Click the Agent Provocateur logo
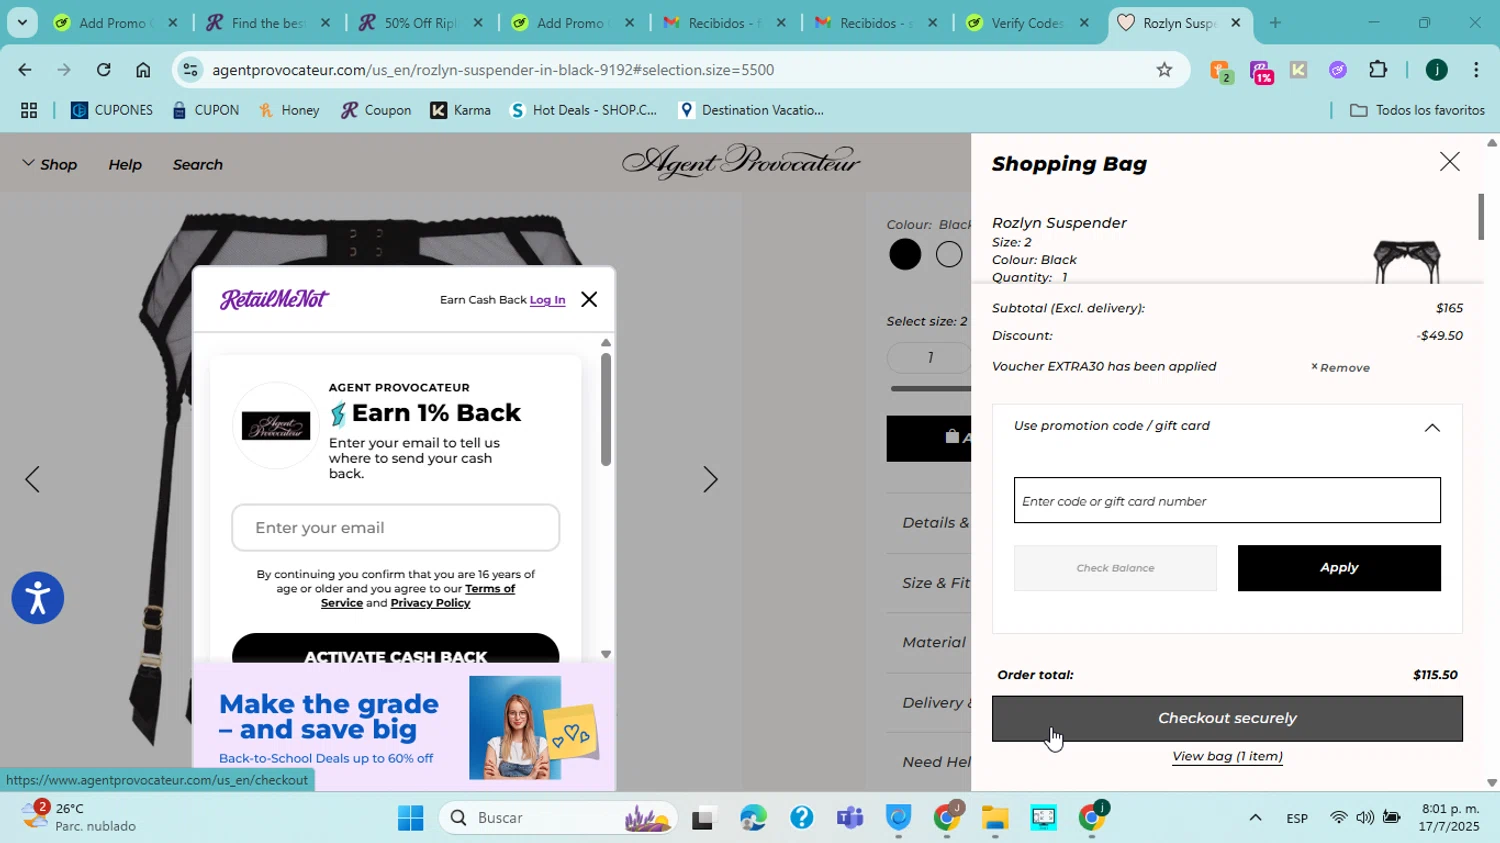1500x843 pixels. (x=741, y=161)
